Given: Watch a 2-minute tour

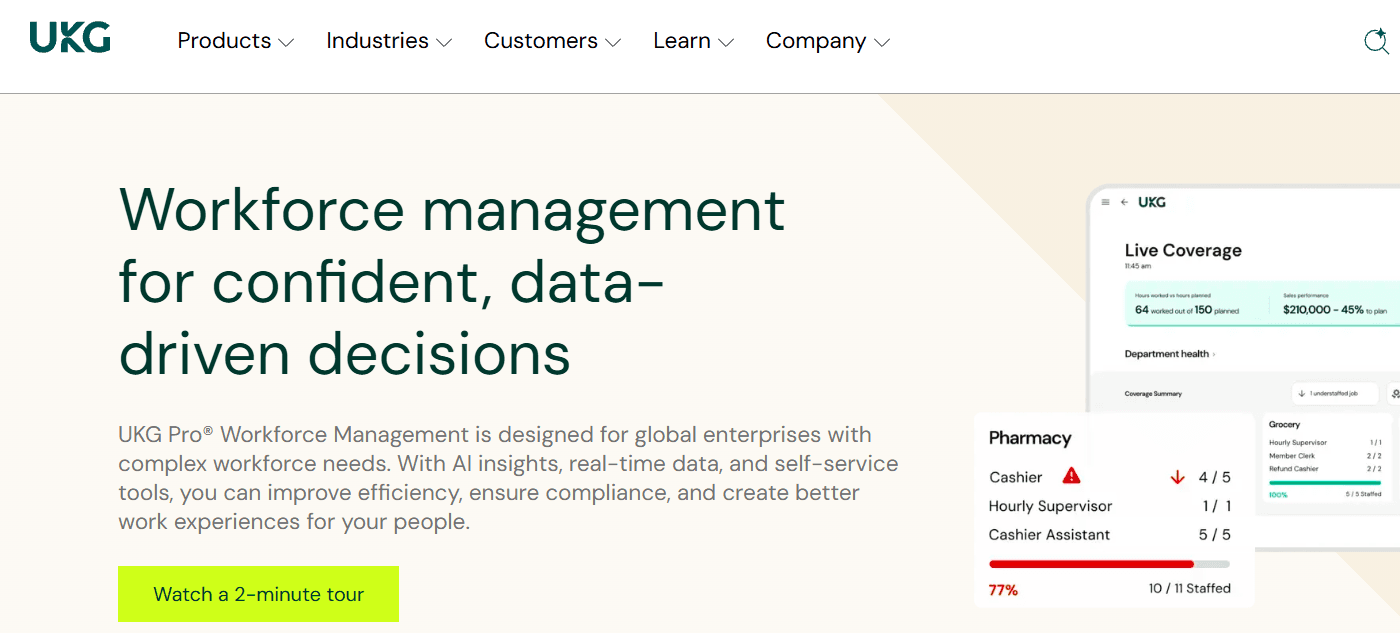Looking at the screenshot, I should (x=258, y=594).
